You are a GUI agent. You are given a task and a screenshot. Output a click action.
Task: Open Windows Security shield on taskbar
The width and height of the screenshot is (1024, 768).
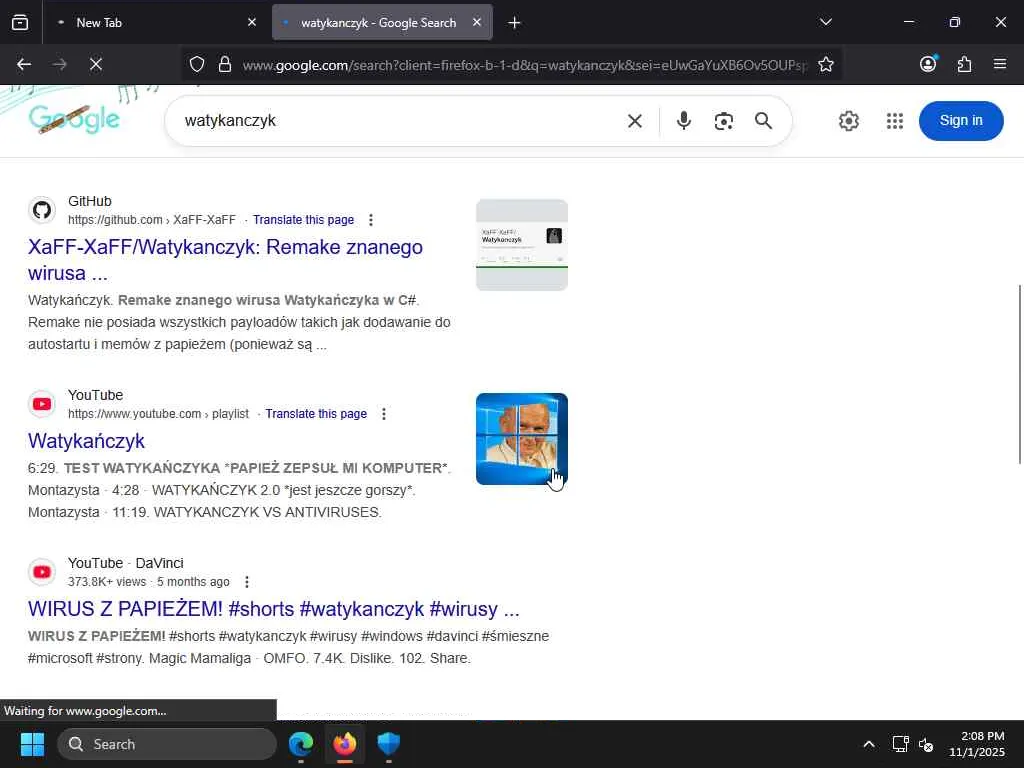(x=389, y=744)
